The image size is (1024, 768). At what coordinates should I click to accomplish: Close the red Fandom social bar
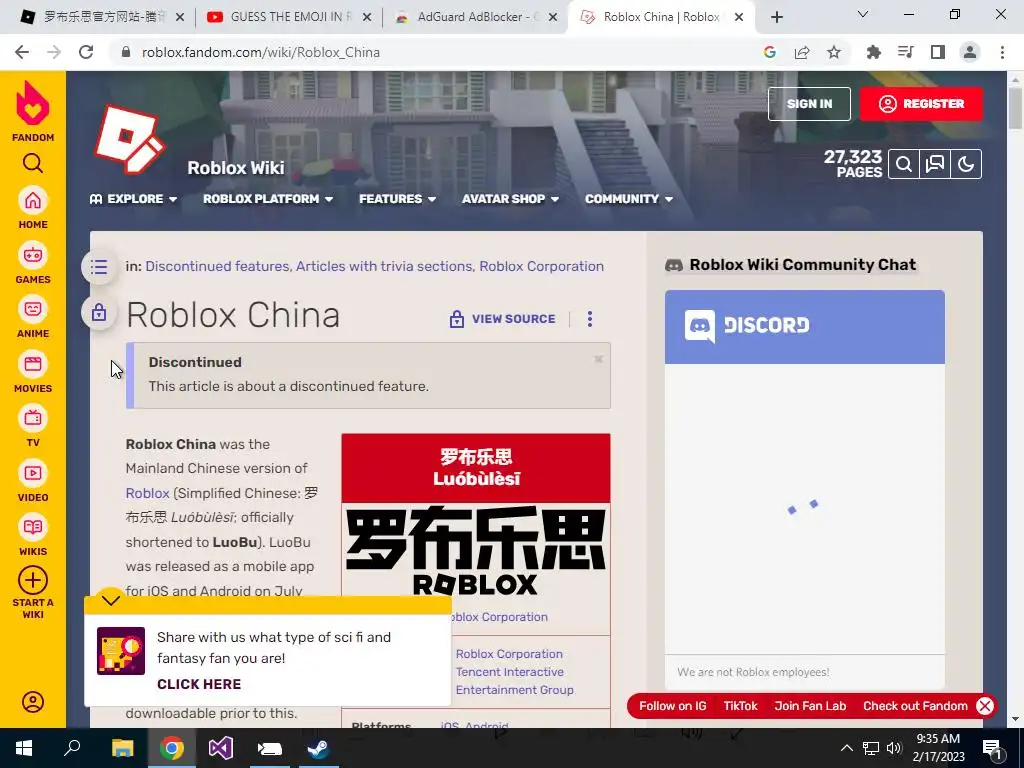tap(985, 706)
